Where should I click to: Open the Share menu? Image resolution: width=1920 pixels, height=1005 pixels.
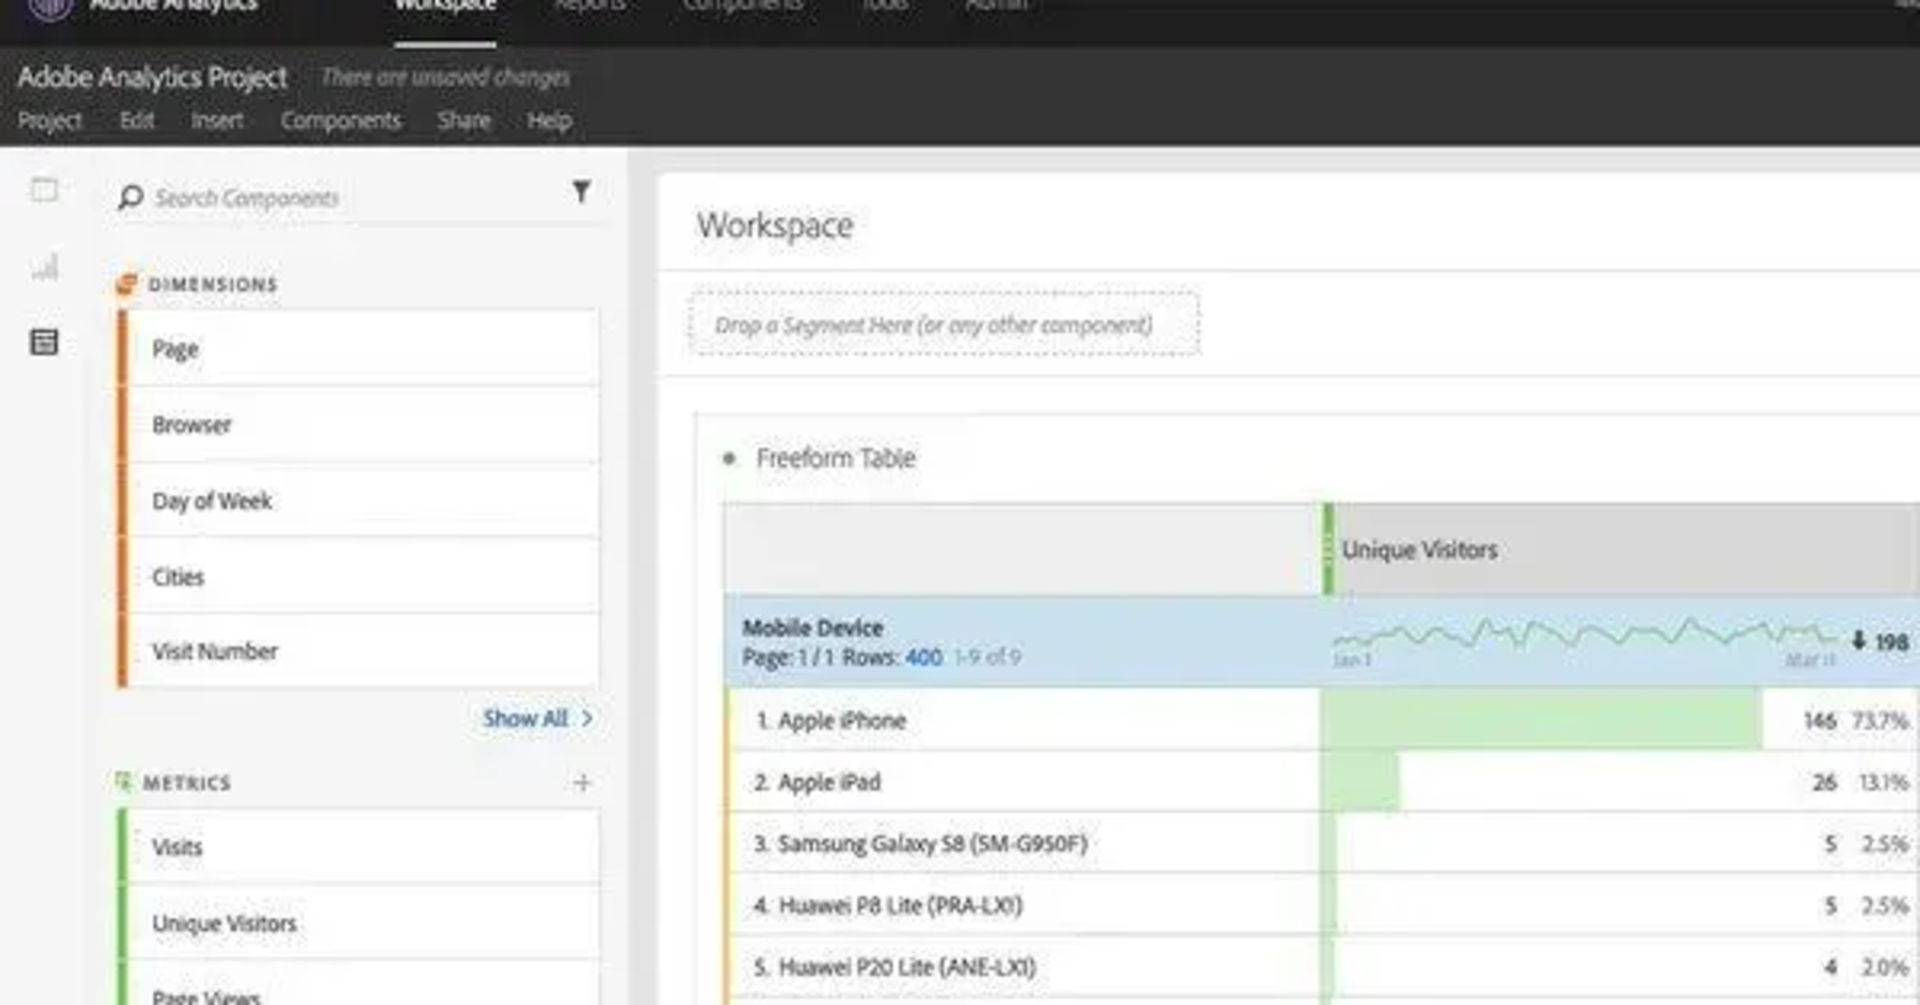[463, 121]
